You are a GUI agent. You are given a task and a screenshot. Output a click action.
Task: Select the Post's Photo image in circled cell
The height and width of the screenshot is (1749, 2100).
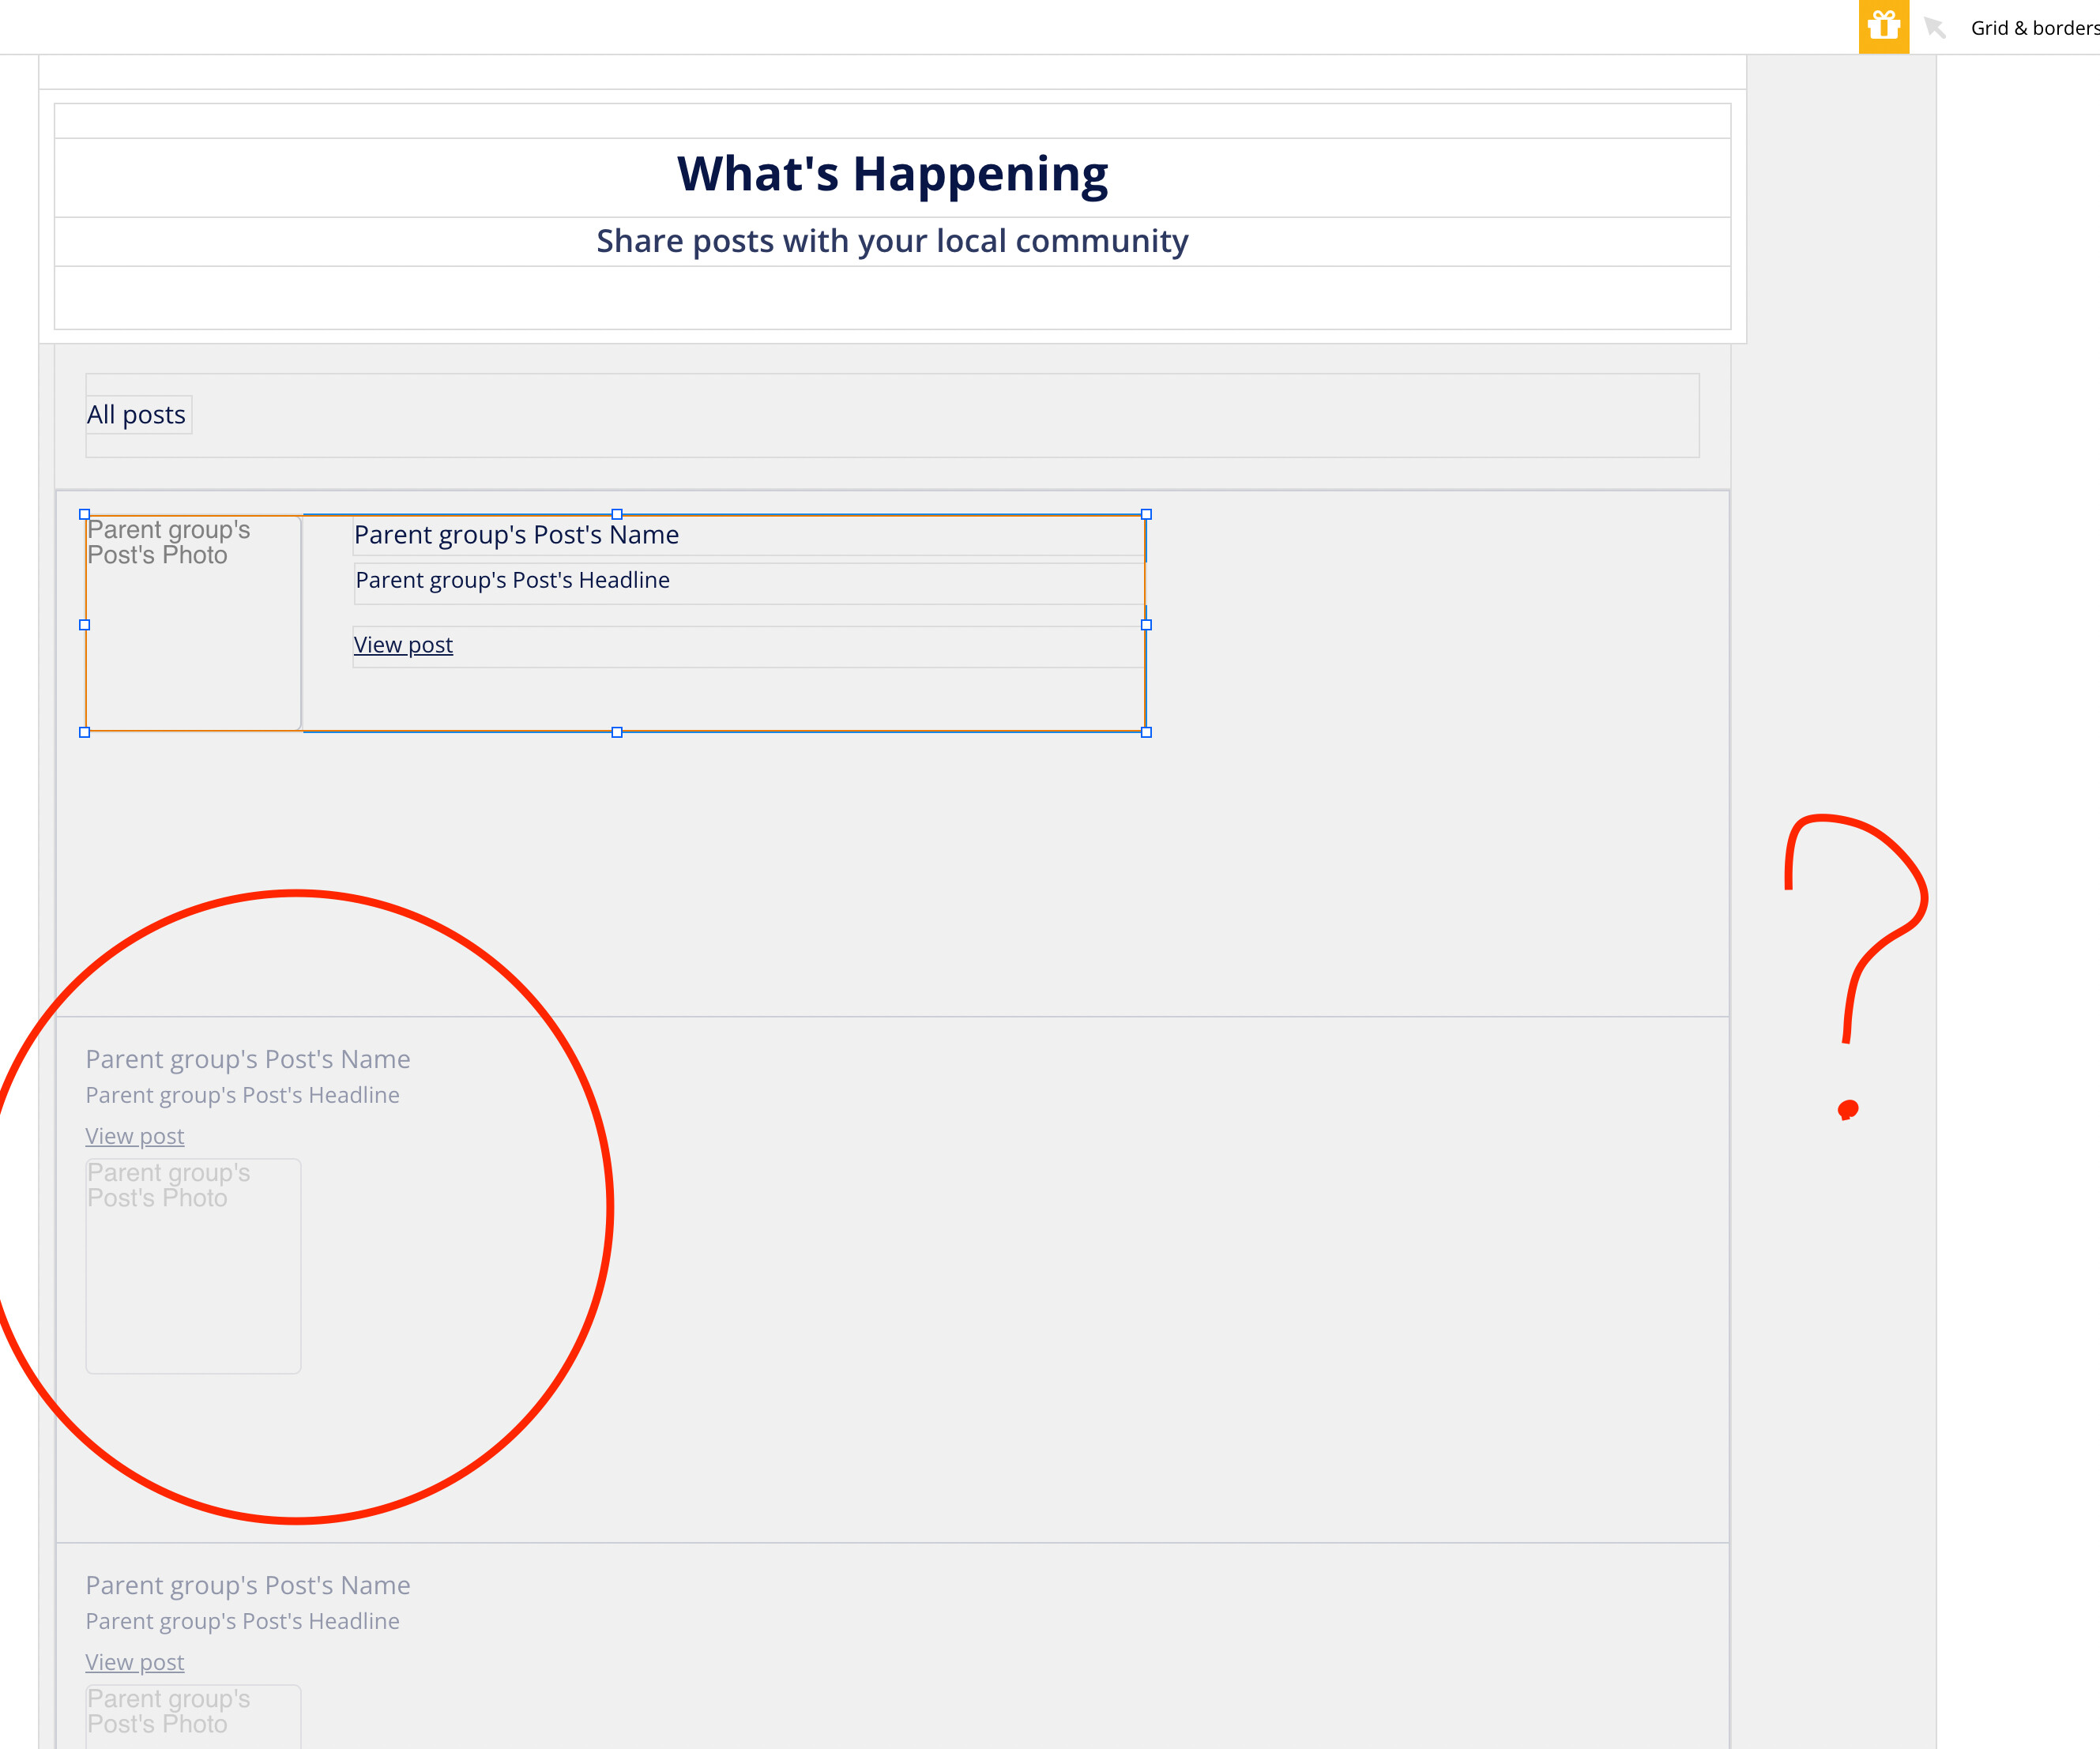pyautogui.click(x=193, y=1265)
